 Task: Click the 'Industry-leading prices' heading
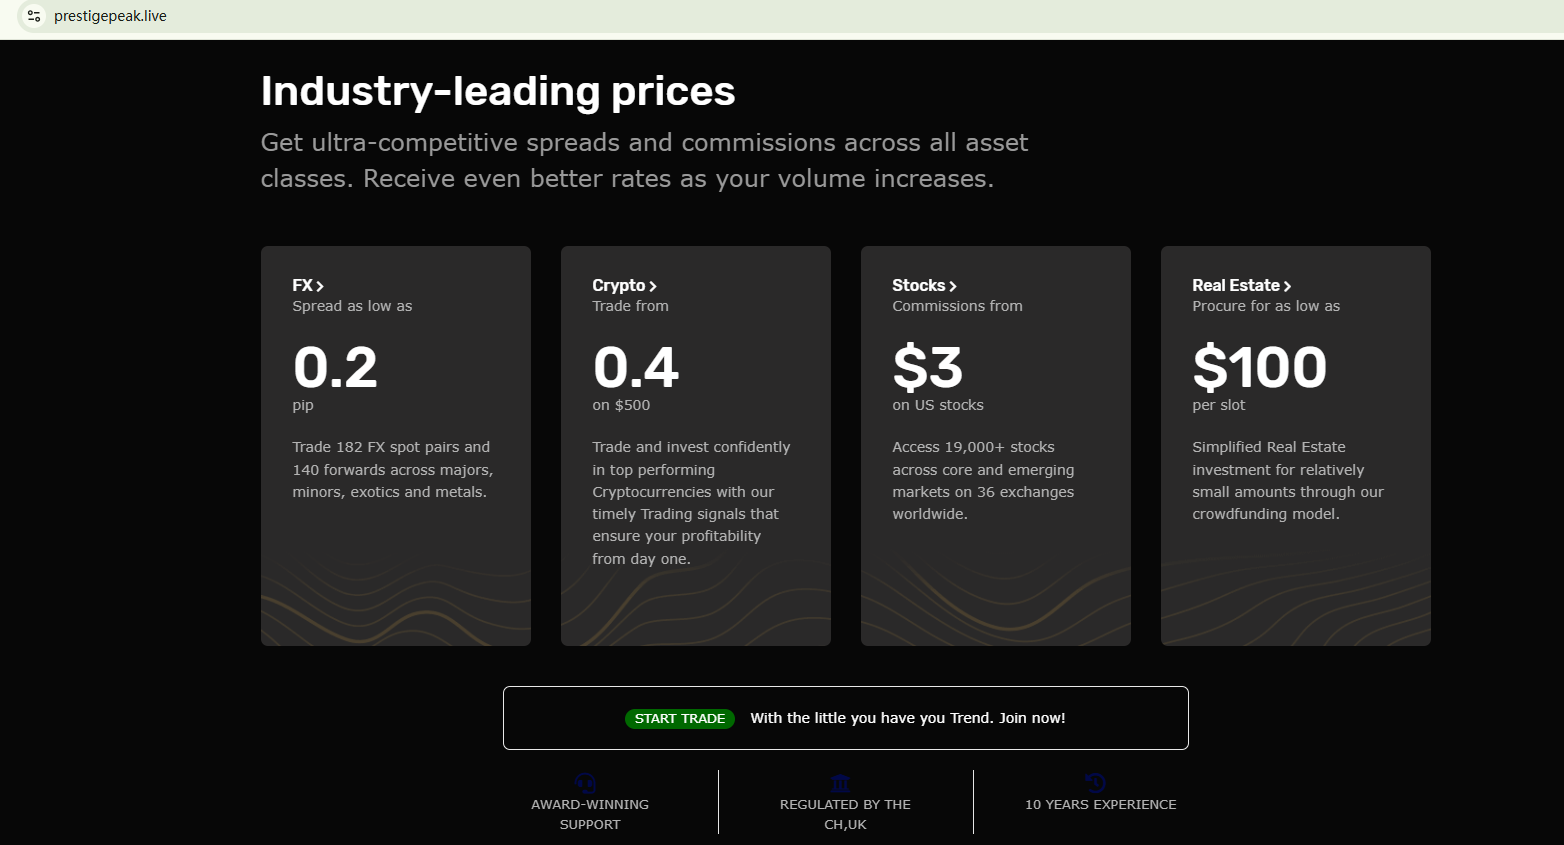(x=498, y=91)
